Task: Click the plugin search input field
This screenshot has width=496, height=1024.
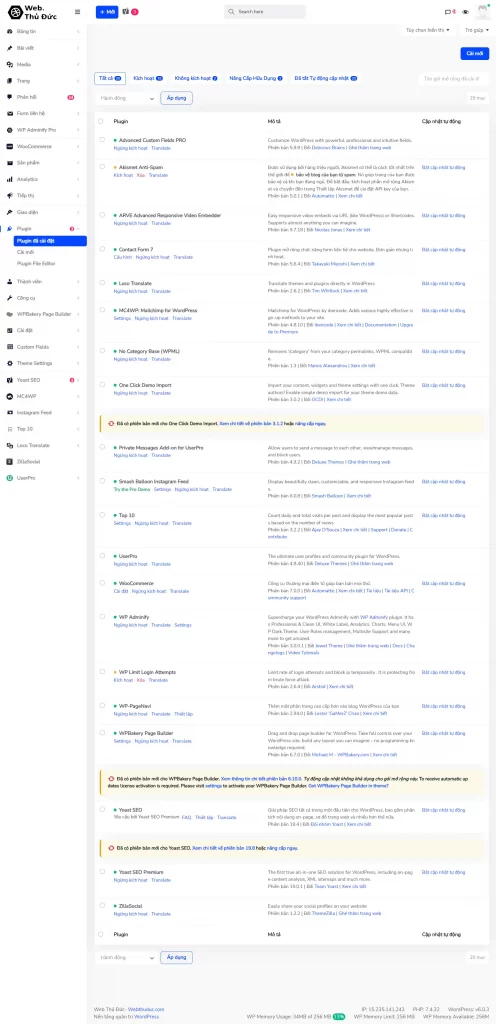Action: (454, 78)
